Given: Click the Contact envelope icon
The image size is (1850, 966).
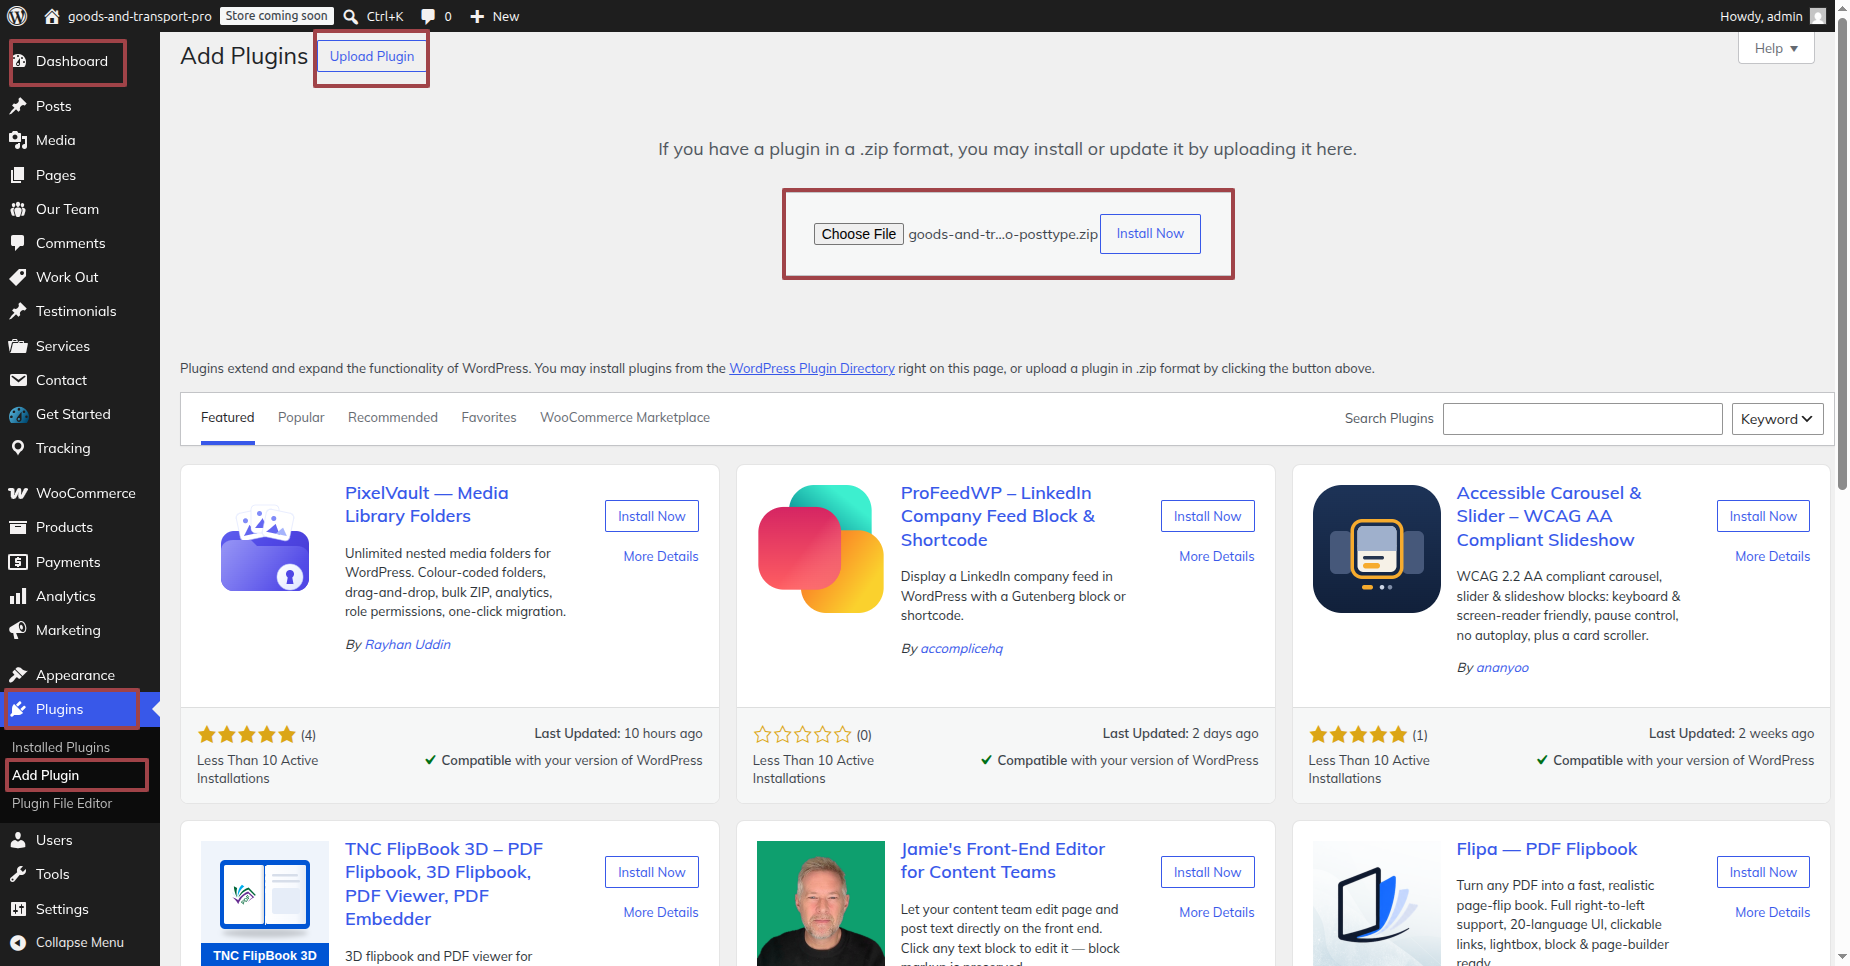Looking at the screenshot, I should [18, 380].
